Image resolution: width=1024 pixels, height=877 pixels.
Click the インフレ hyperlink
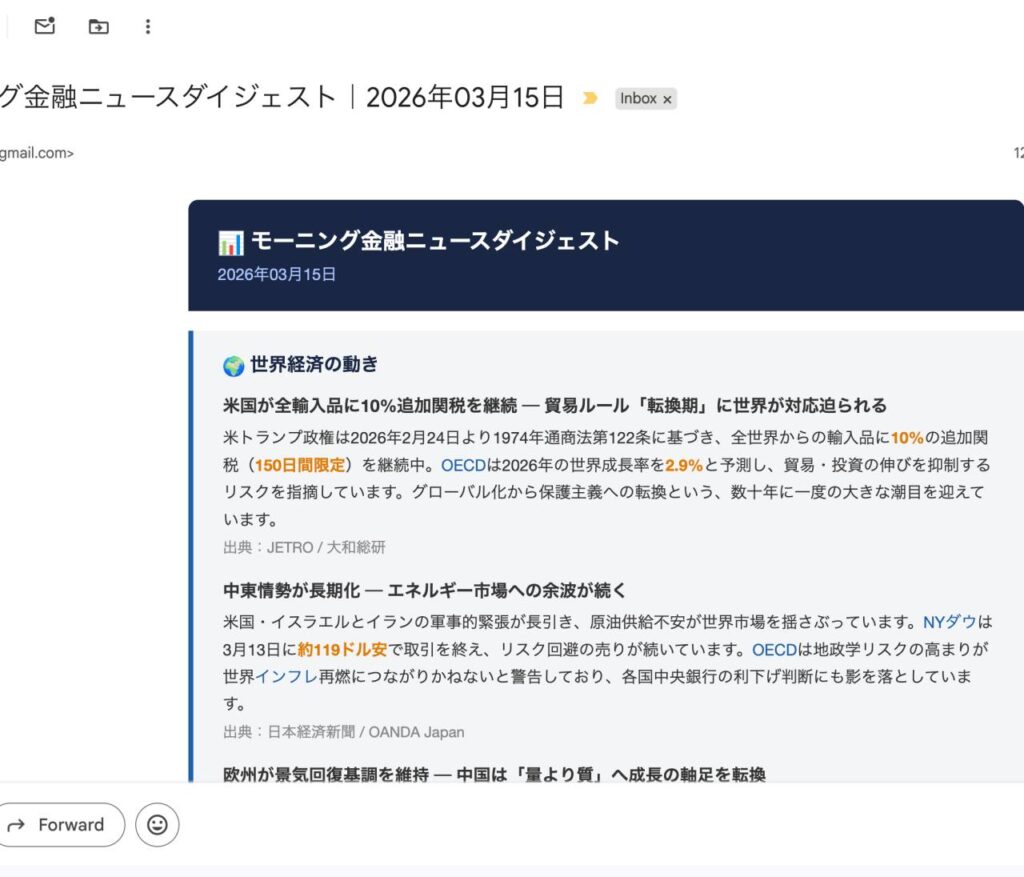point(286,677)
